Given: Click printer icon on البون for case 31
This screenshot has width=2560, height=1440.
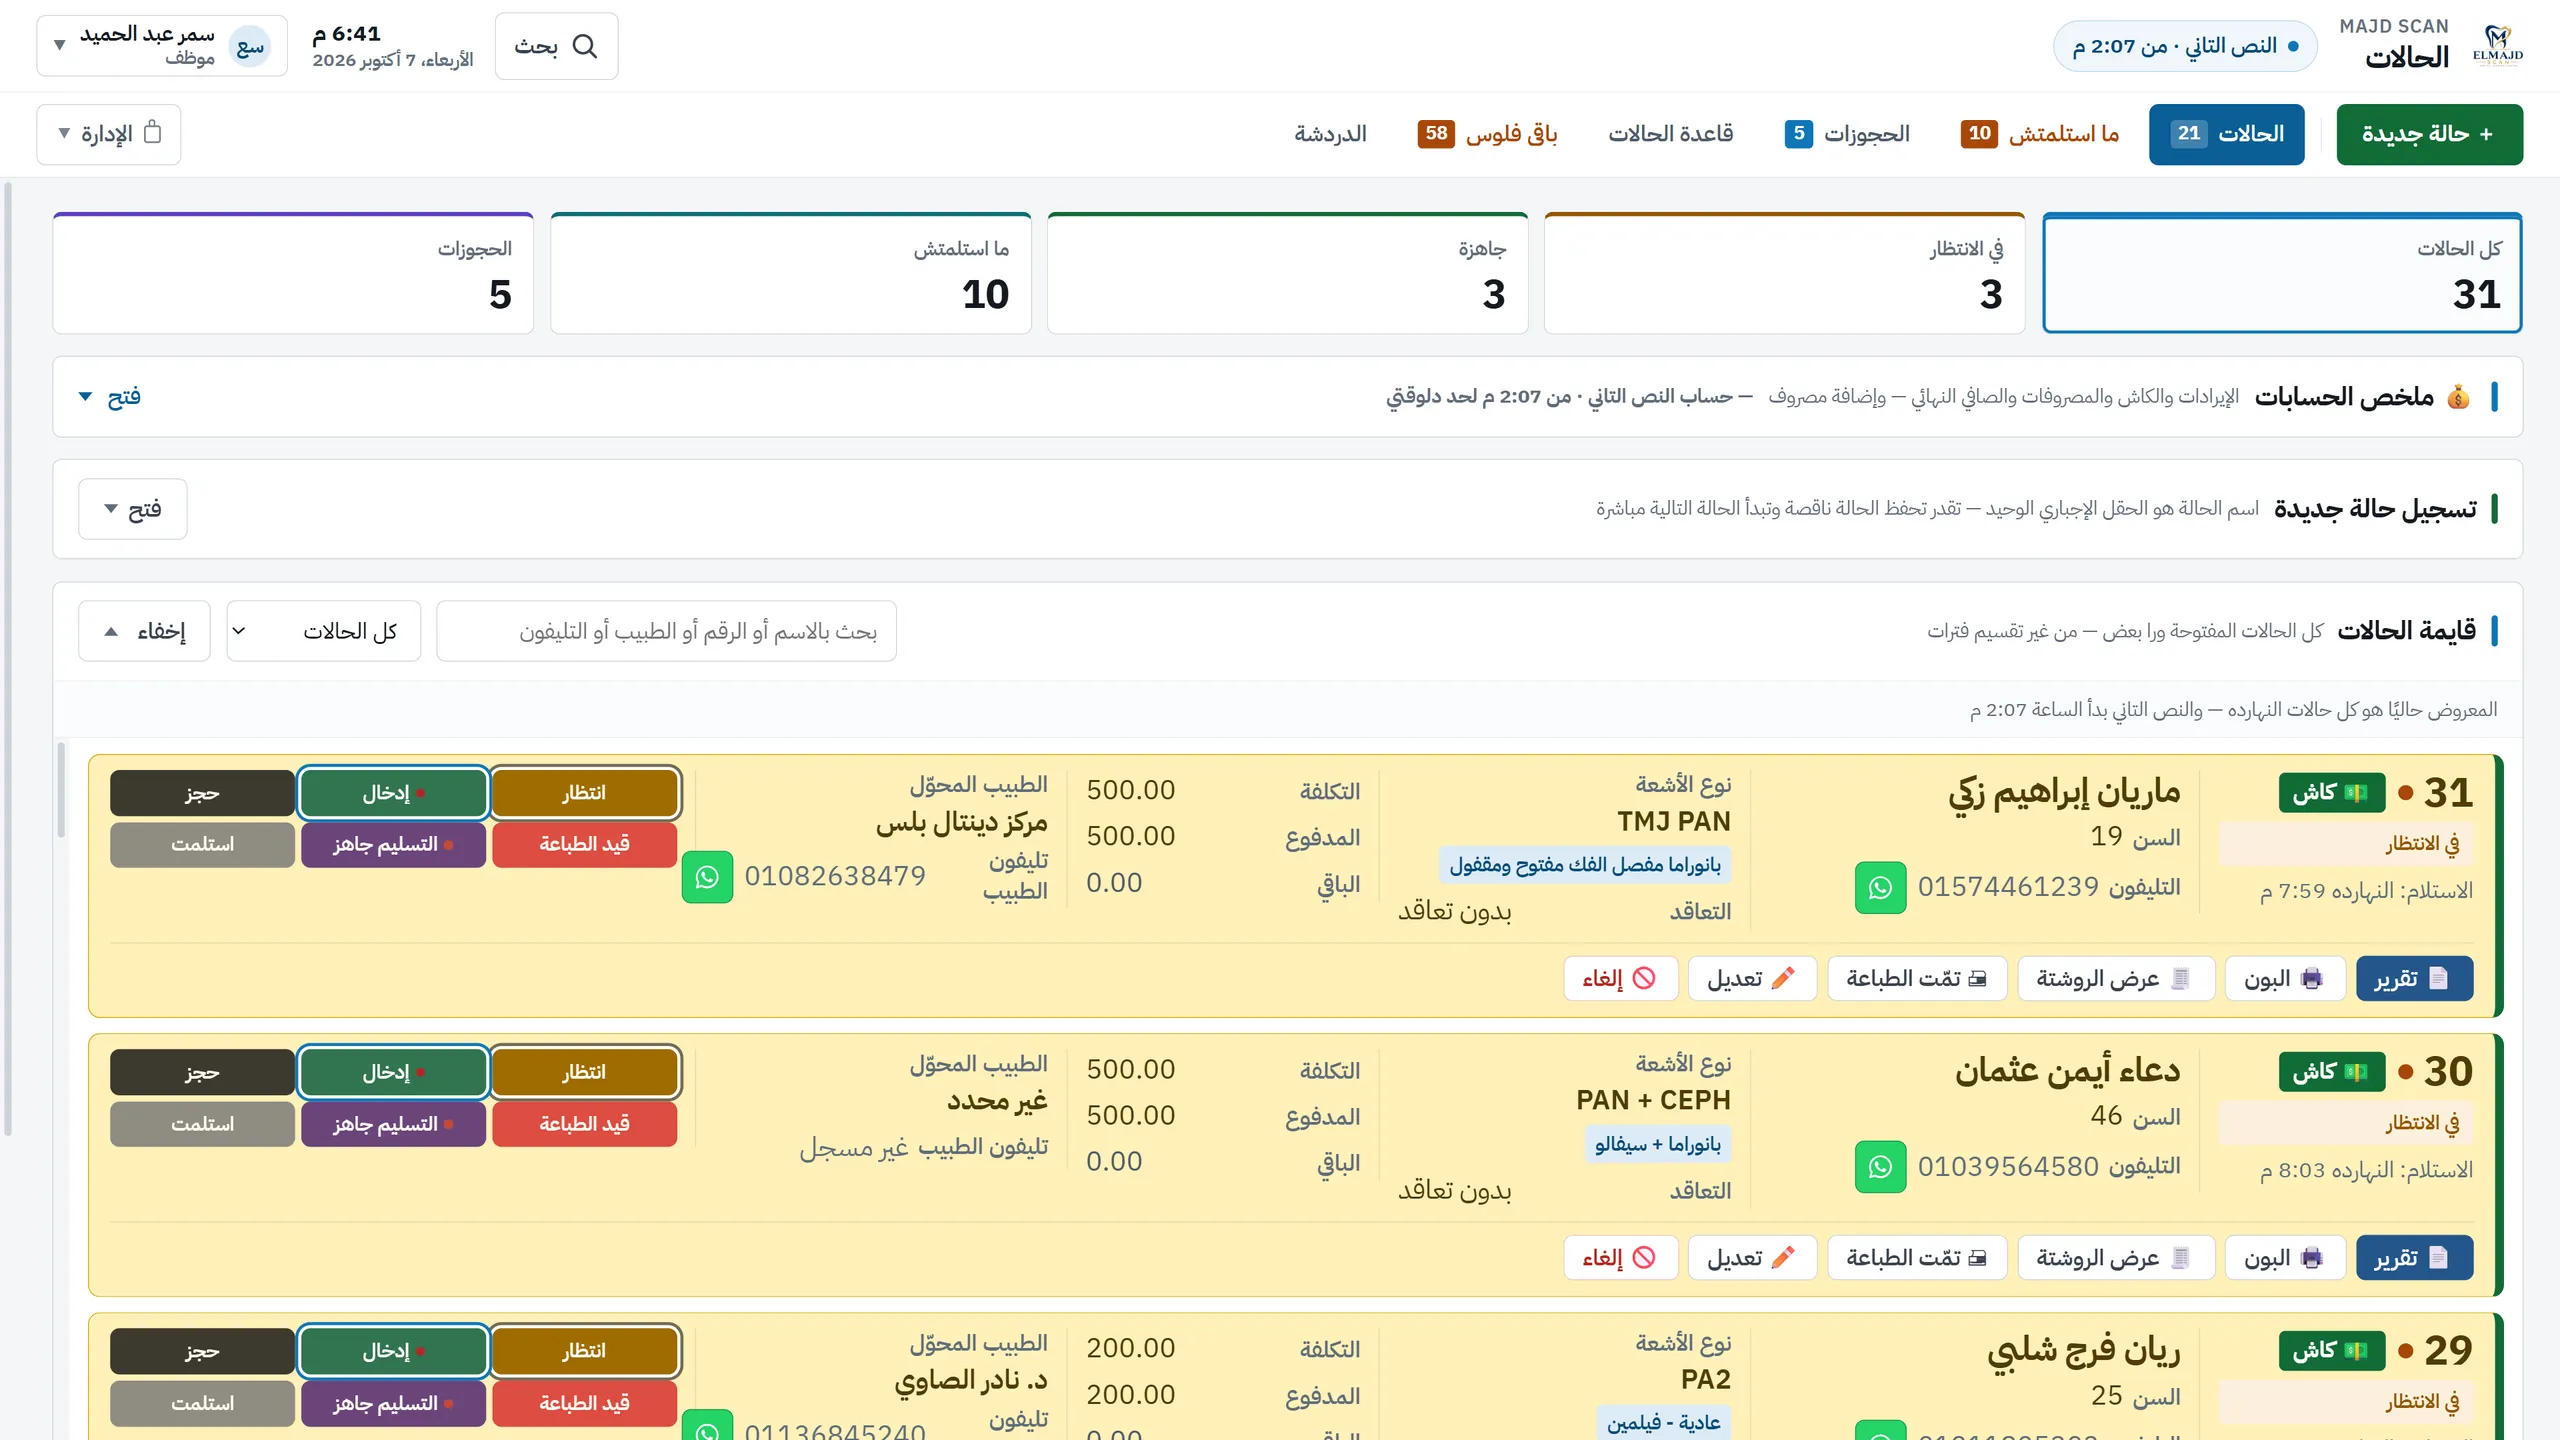Looking at the screenshot, I should (x=2312, y=978).
